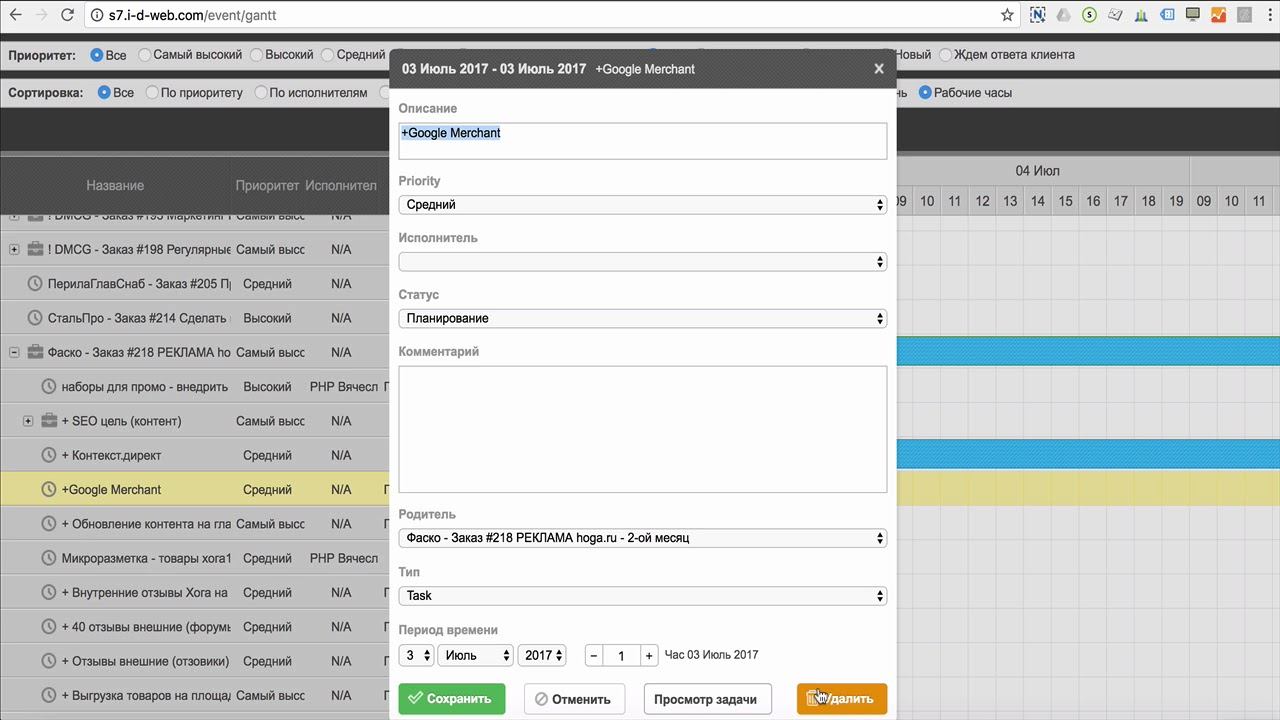Image resolution: width=1280 pixels, height=720 pixels.
Task: Click the clock icon beside Внутренние отзывы row
Action: pos(48,592)
